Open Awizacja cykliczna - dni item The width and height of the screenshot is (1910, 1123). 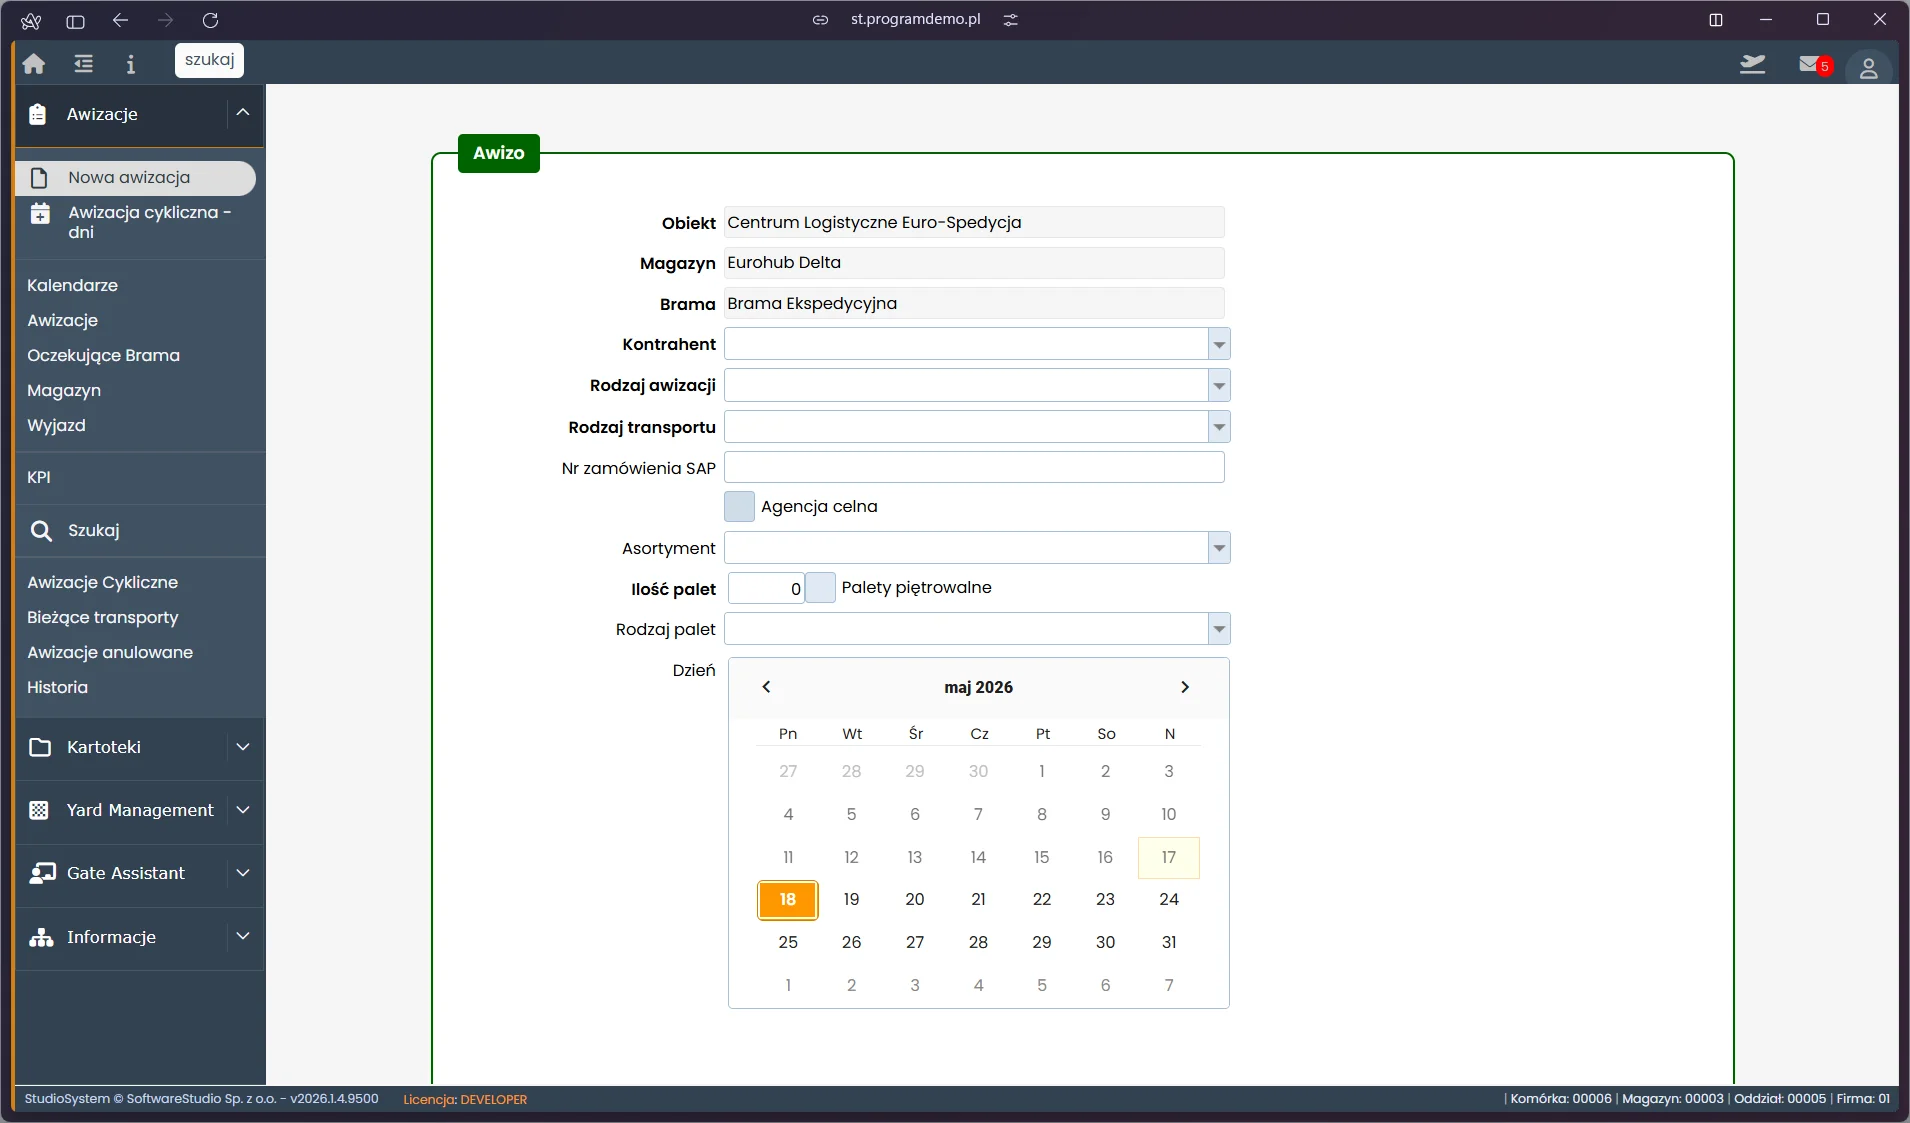click(x=140, y=222)
